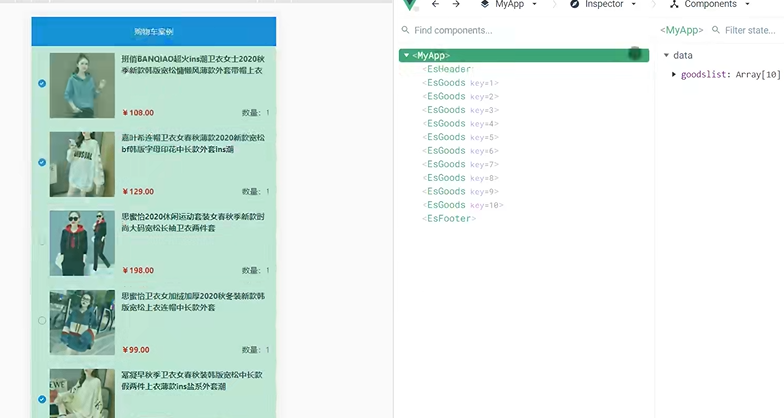Select EsGoods component with key=2
Screen dimensions: 784x418
pos(460,96)
